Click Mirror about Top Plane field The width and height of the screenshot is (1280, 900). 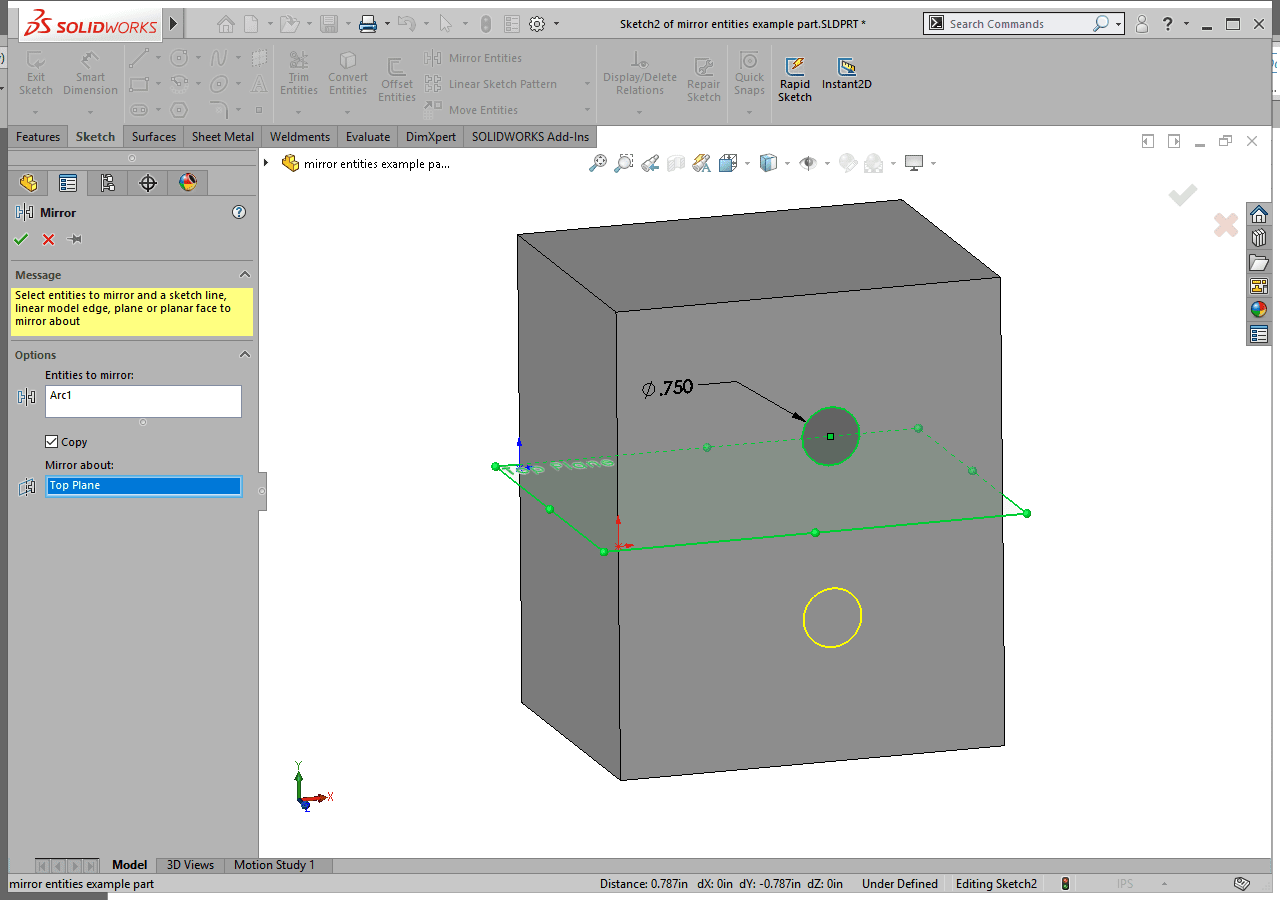143,486
